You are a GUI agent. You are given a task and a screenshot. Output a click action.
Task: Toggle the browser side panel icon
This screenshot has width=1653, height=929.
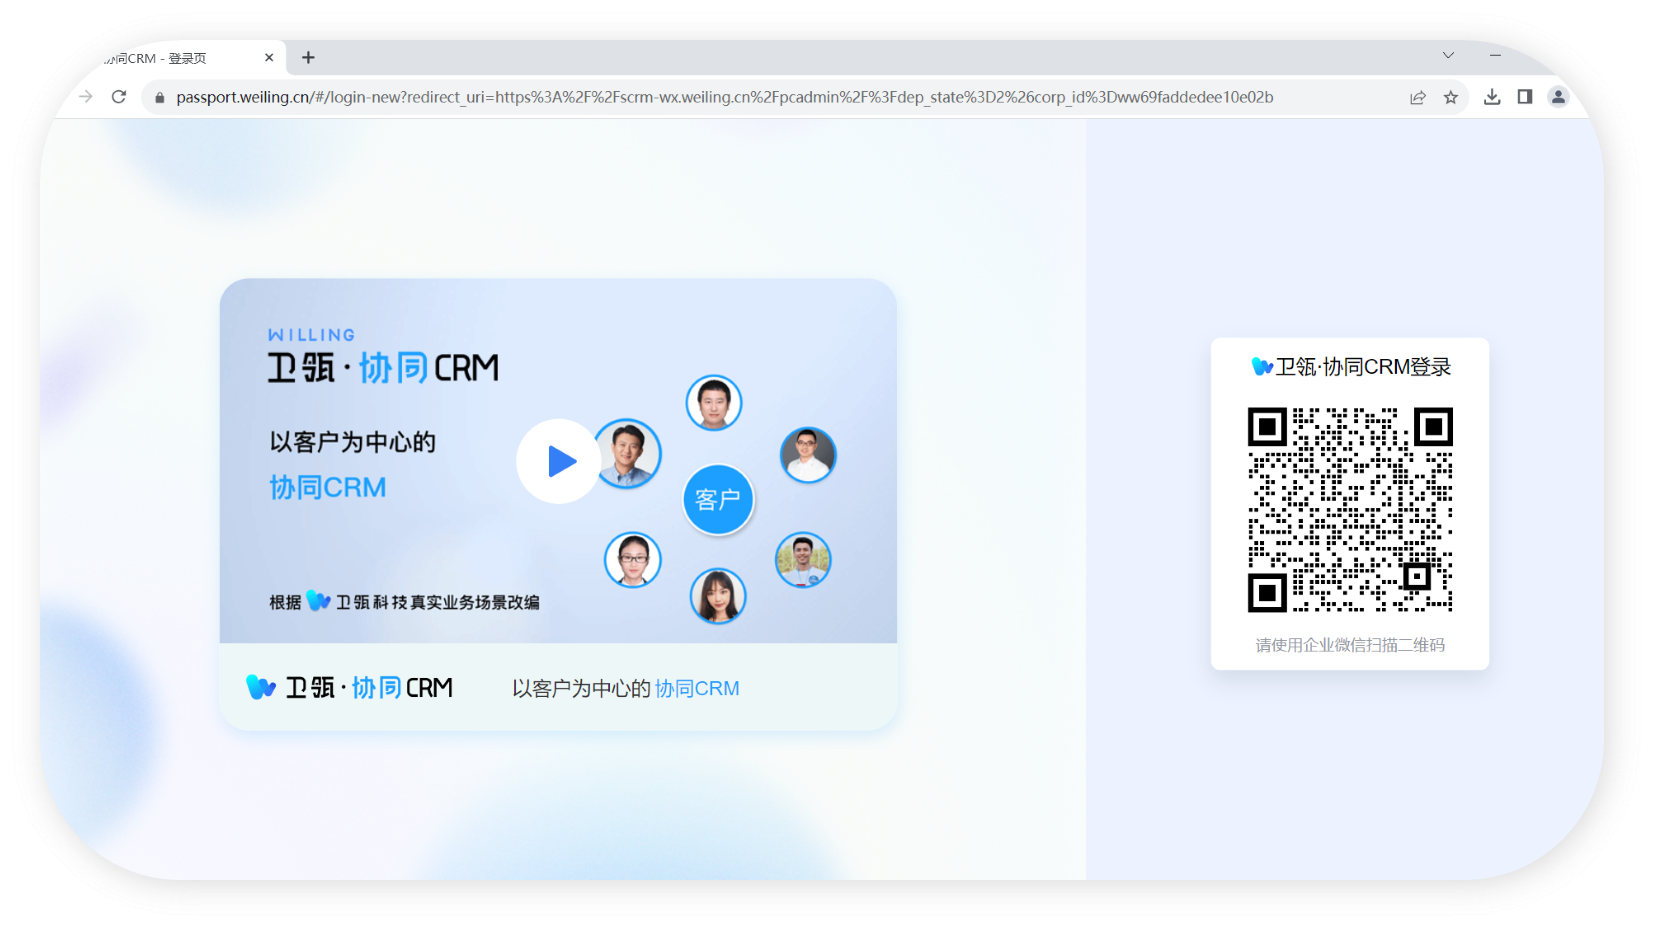click(x=1525, y=97)
